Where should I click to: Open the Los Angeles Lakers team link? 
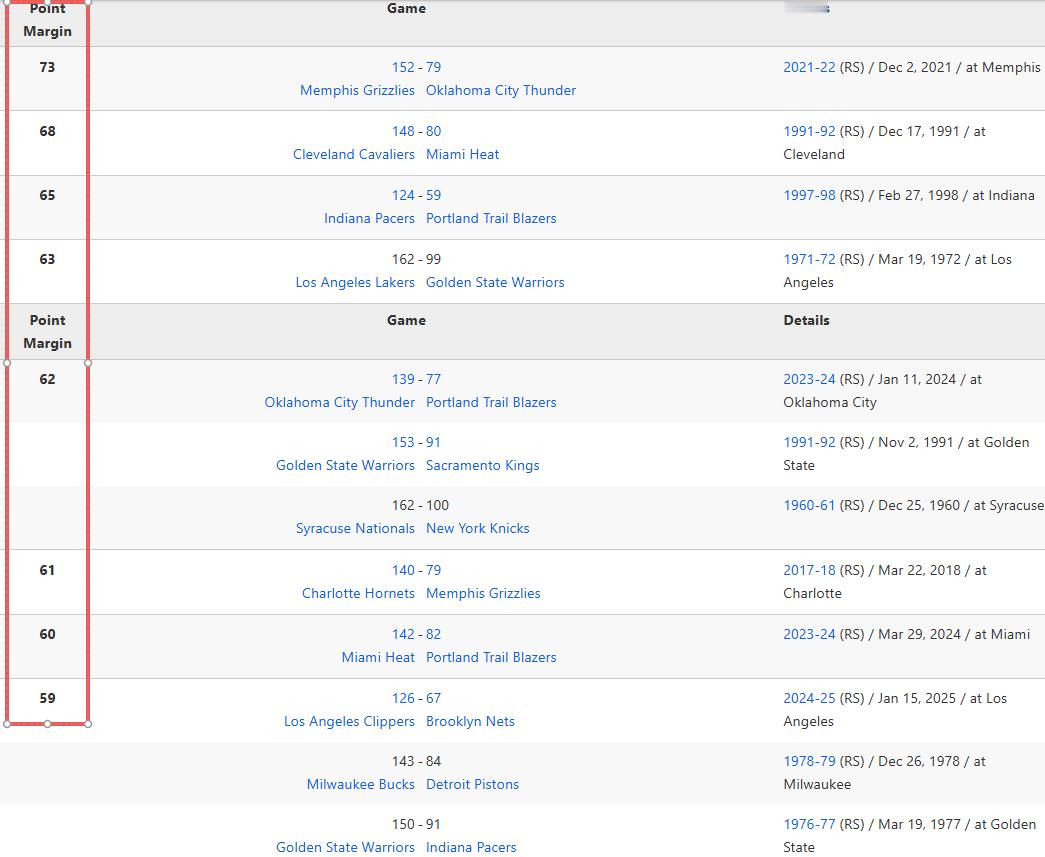pyautogui.click(x=354, y=282)
